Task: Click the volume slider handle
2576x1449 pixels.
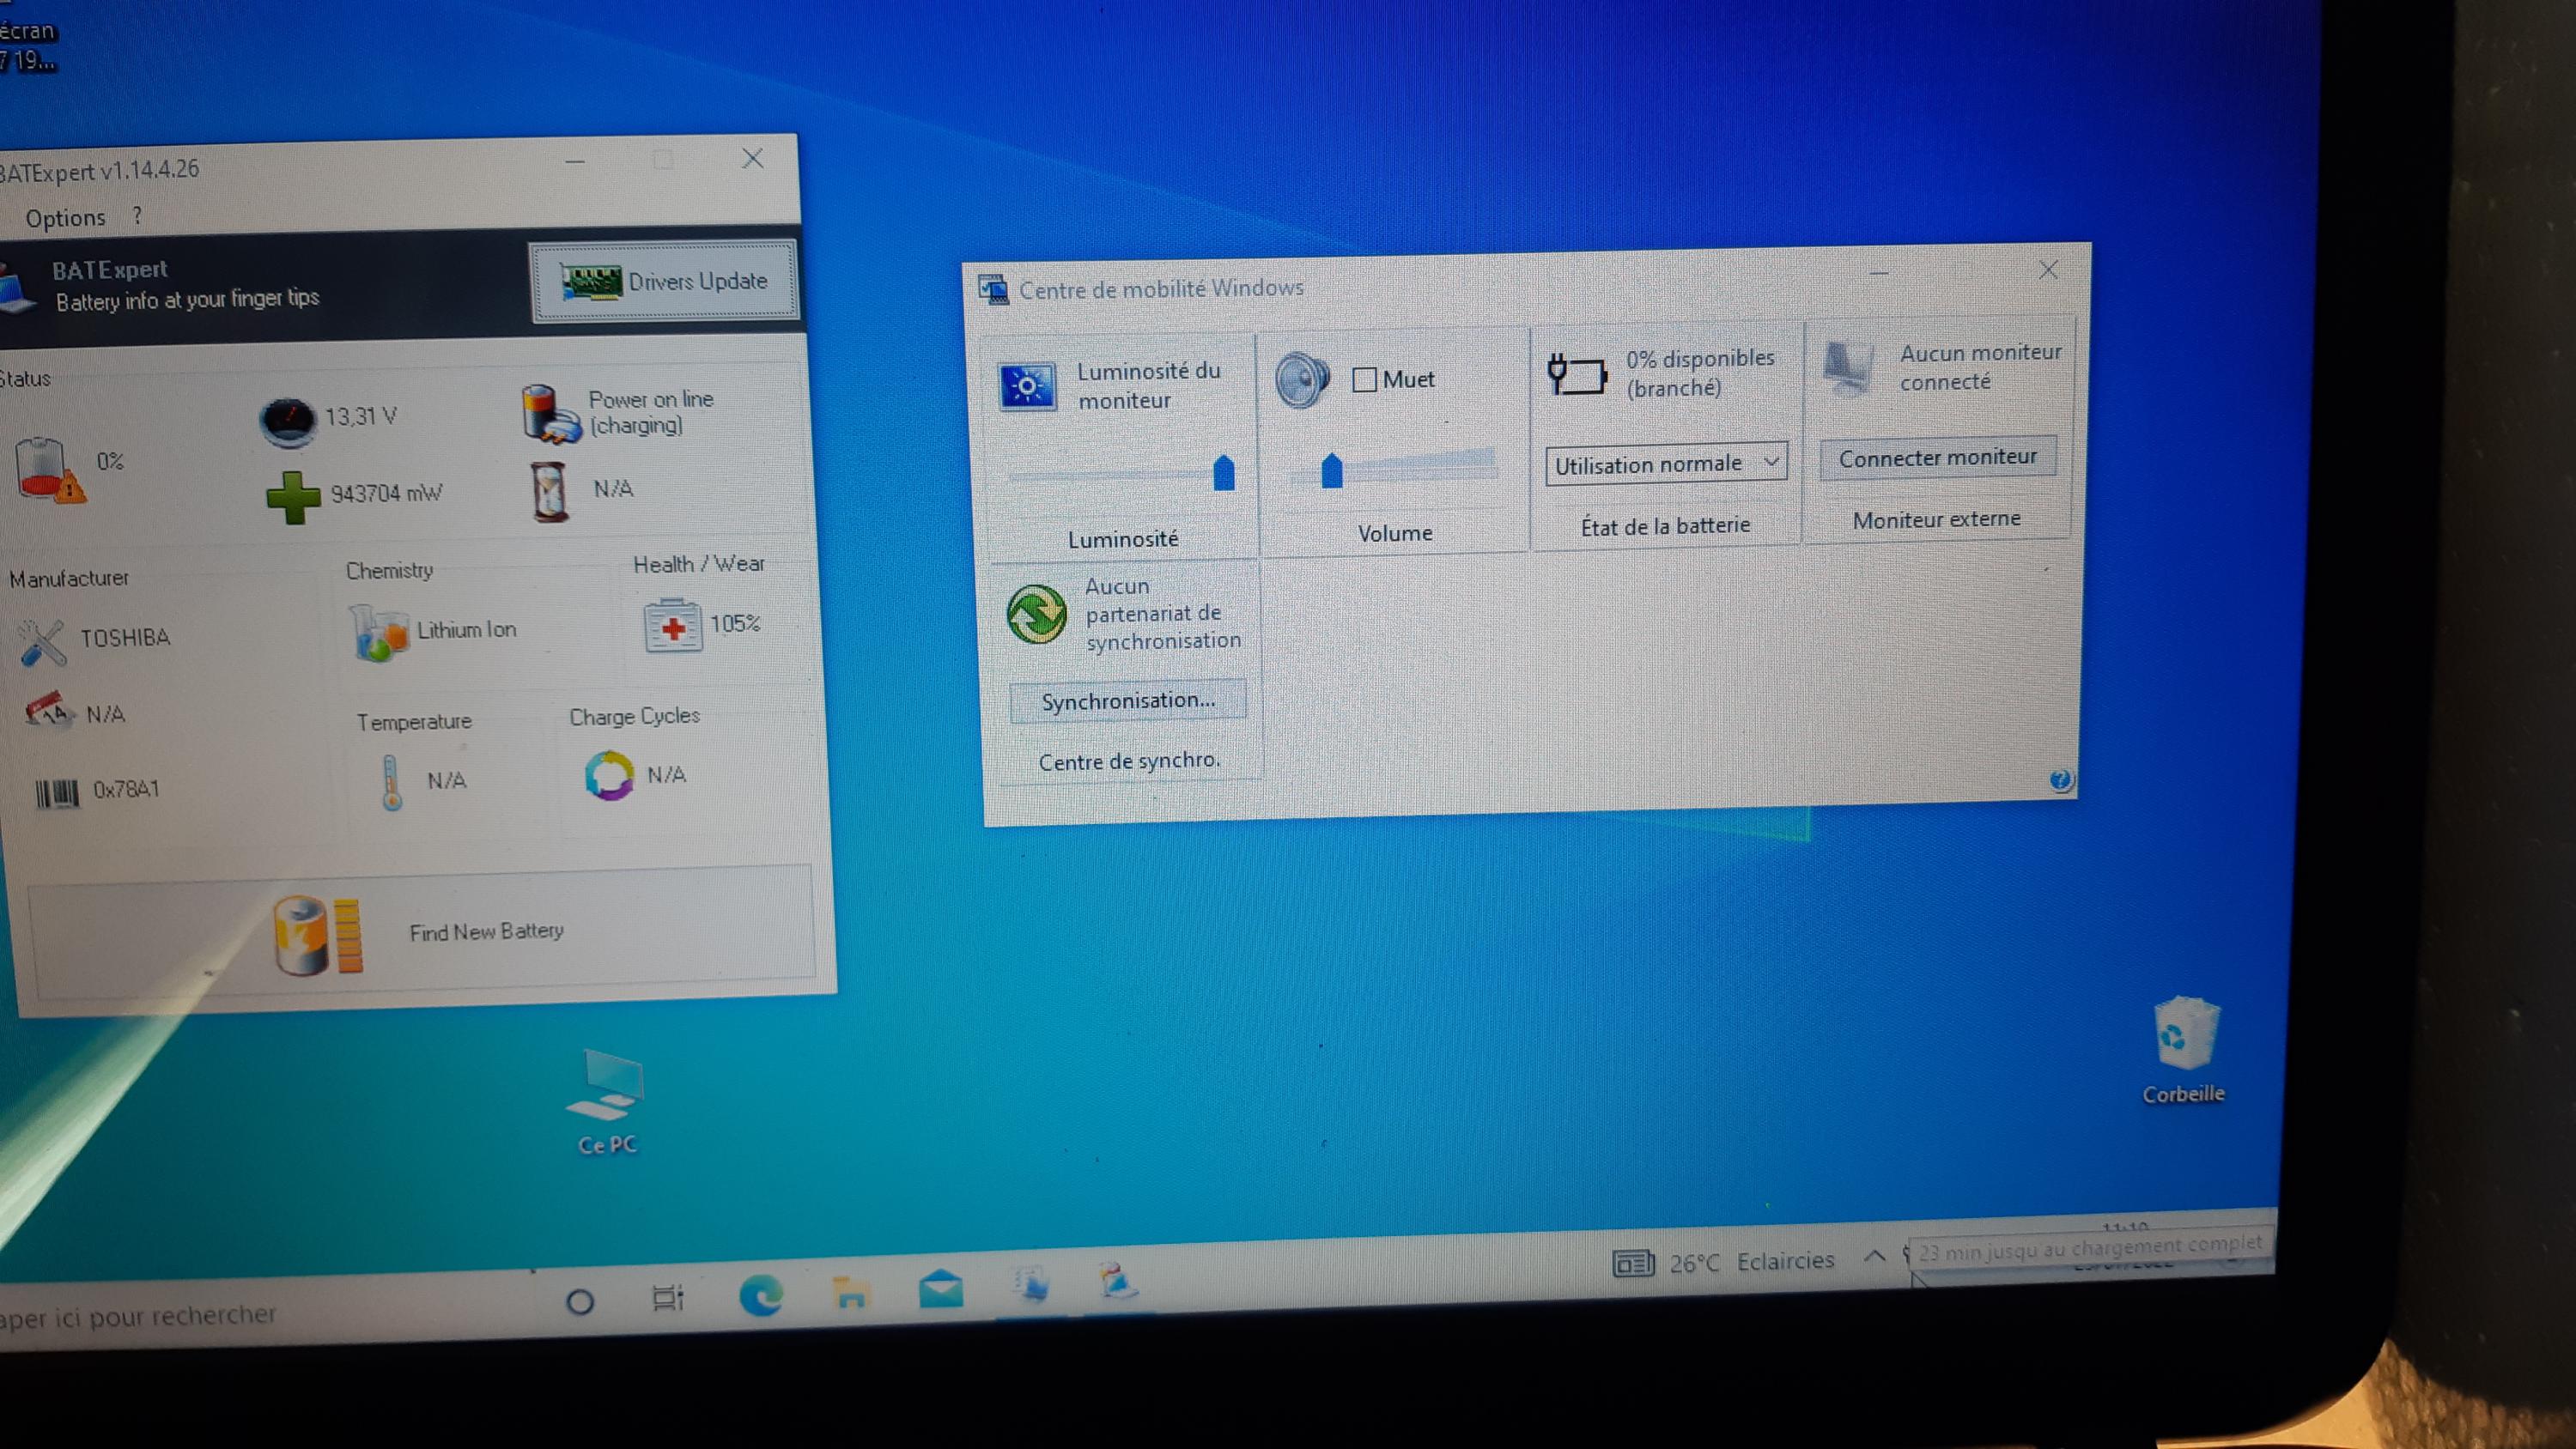Action: tap(1331, 471)
